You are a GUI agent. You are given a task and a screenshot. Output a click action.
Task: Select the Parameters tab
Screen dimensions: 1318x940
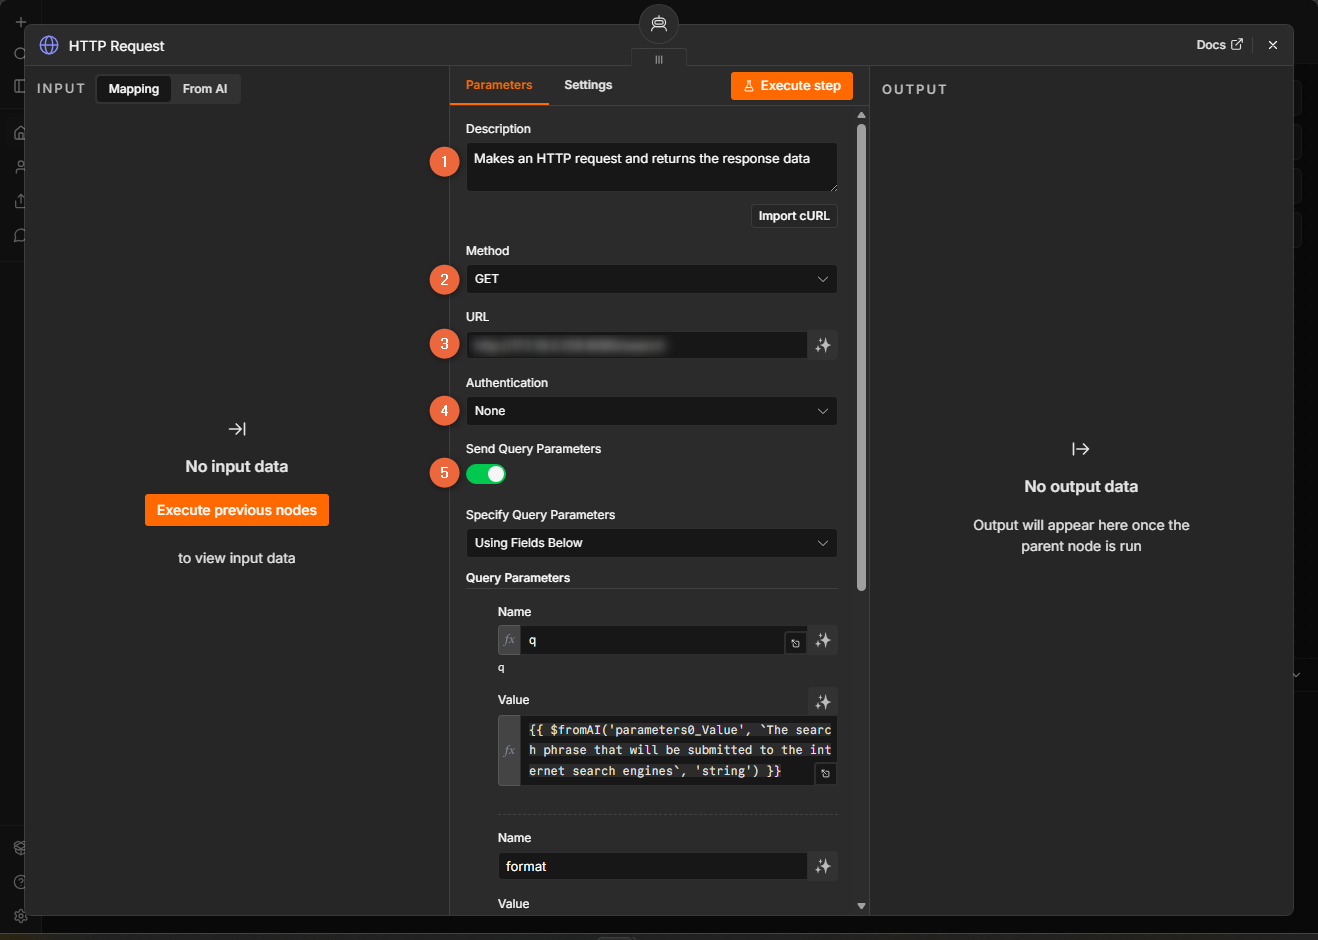pos(499,85)
